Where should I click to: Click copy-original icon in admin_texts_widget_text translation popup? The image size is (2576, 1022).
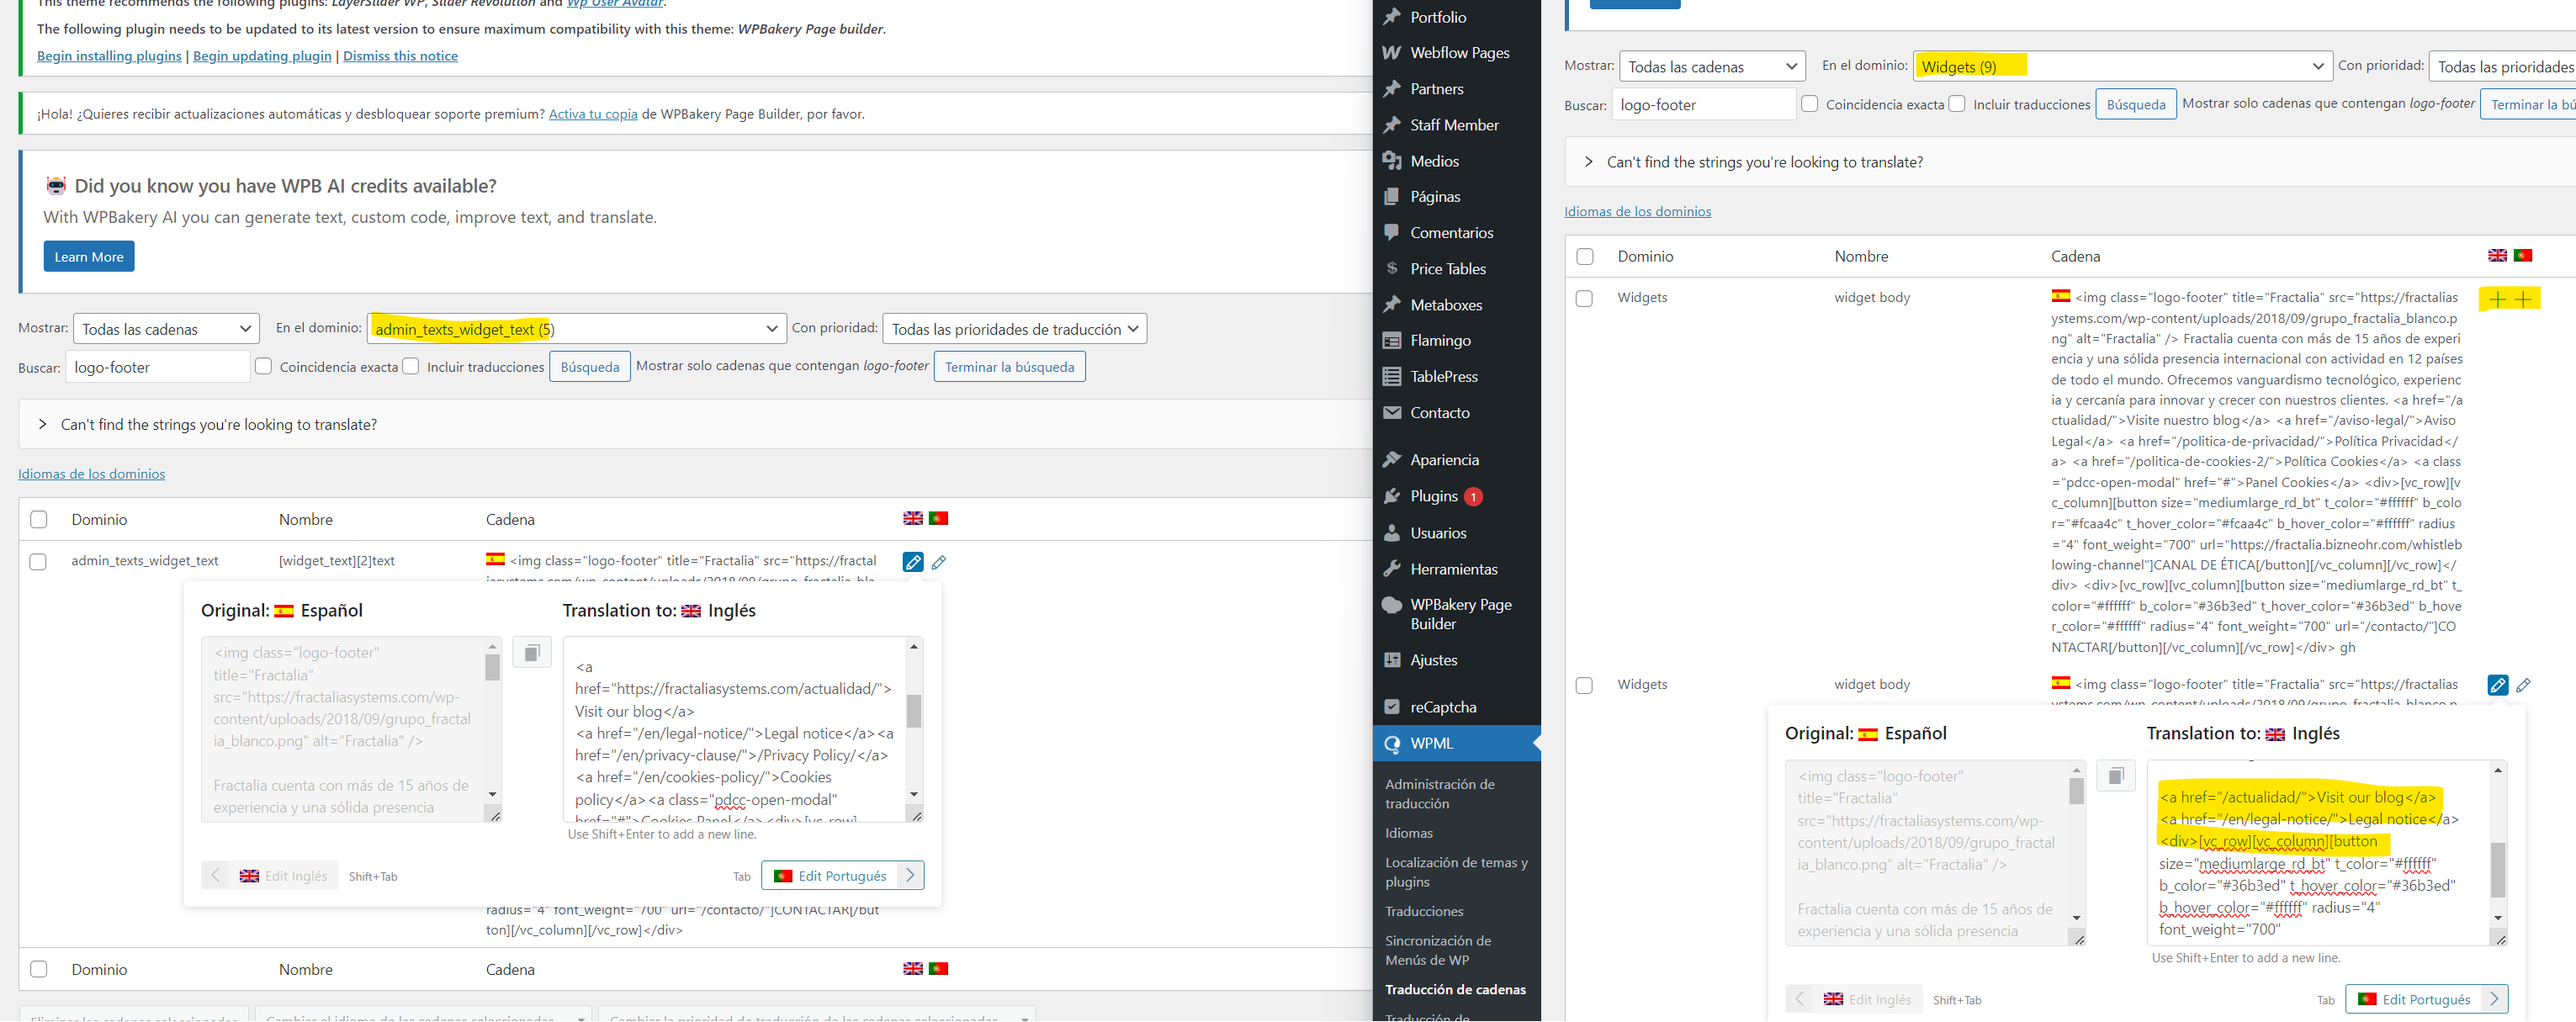(532, 653)
